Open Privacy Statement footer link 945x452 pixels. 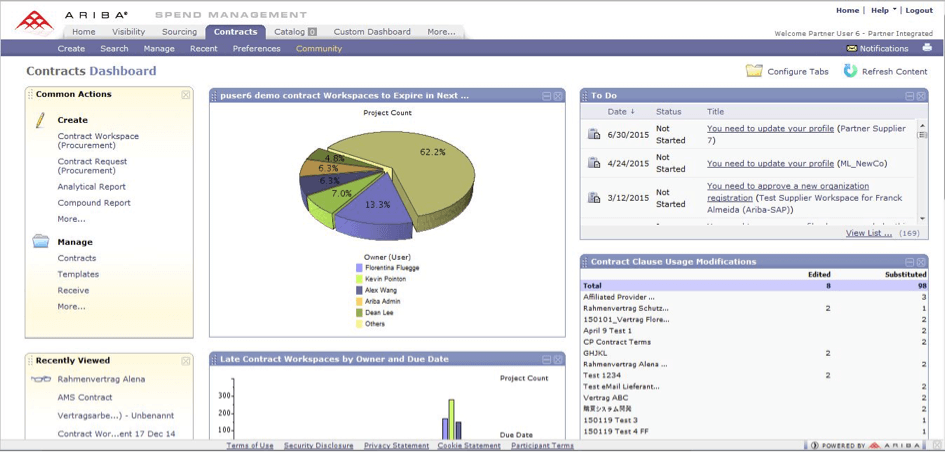coord(397,446)
